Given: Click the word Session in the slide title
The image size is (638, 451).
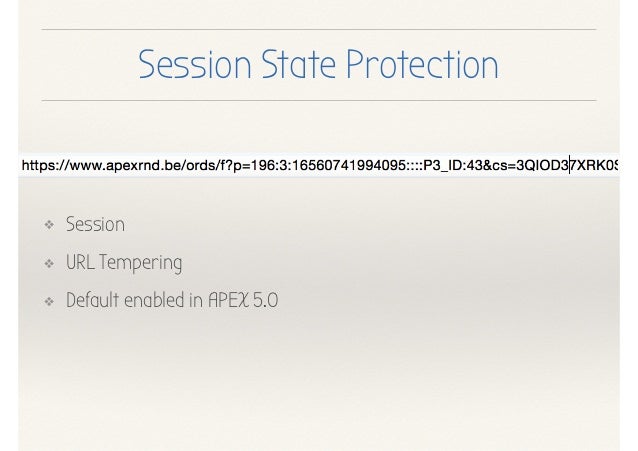Looking at the screenshot, I should tap(195, 64).
